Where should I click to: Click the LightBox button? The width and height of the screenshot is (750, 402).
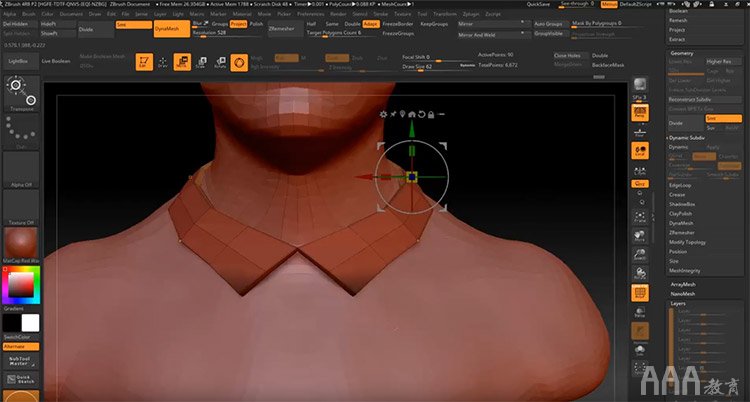(x=19, y=61)
